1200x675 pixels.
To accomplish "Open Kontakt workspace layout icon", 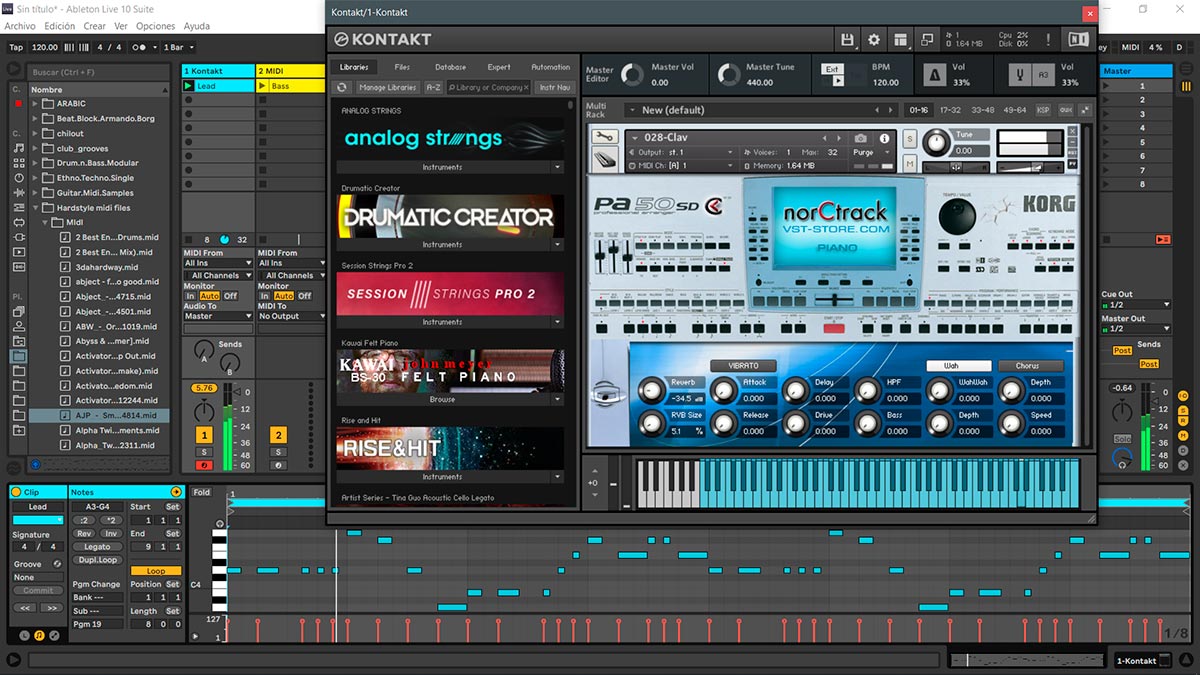I will (901, 39).
